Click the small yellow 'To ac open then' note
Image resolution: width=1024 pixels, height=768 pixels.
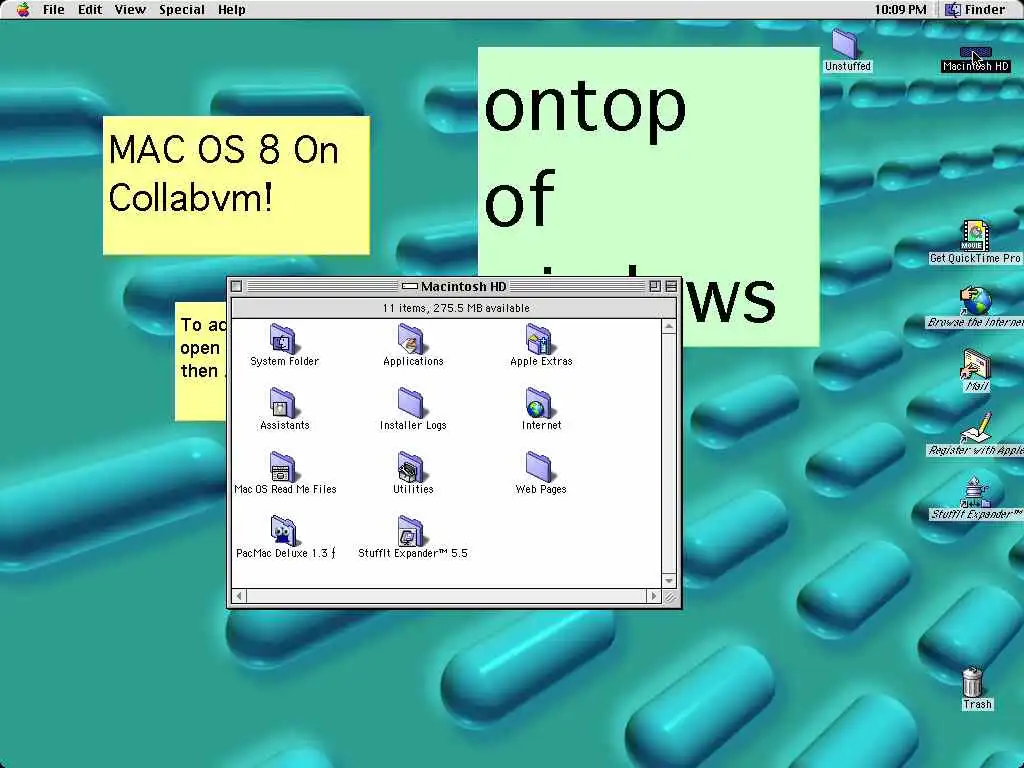[201, 361]
